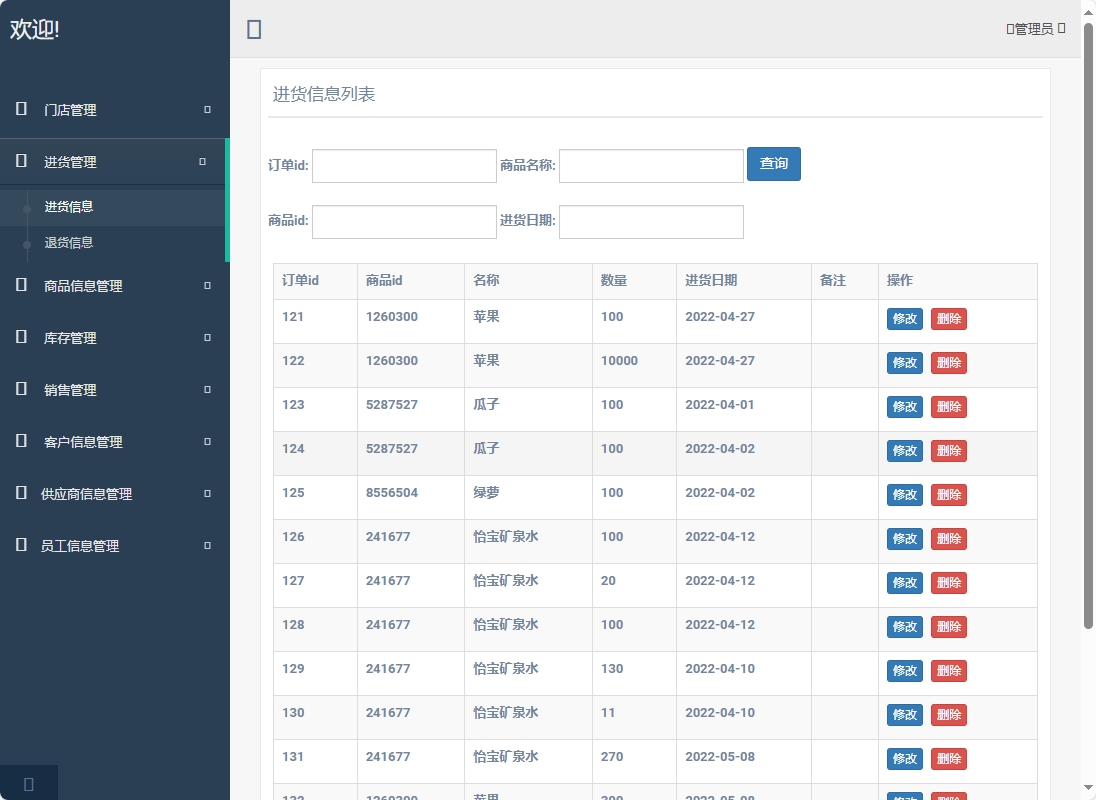Click the 进货管理 sidebar icon
1096x800 pixels.
(x=20, y=161)
